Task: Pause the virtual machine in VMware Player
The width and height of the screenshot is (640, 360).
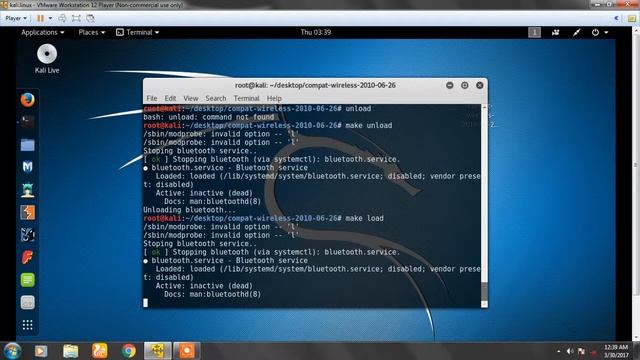Action: pyautogui.click(x=40, y=18)
